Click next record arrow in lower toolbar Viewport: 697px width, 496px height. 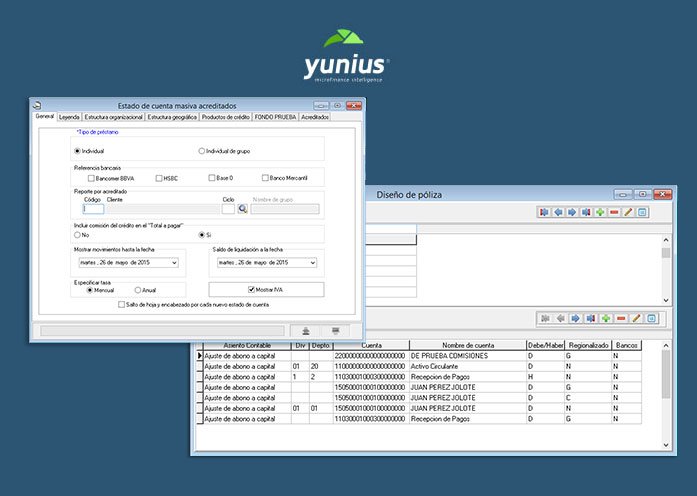coord(575,318)
